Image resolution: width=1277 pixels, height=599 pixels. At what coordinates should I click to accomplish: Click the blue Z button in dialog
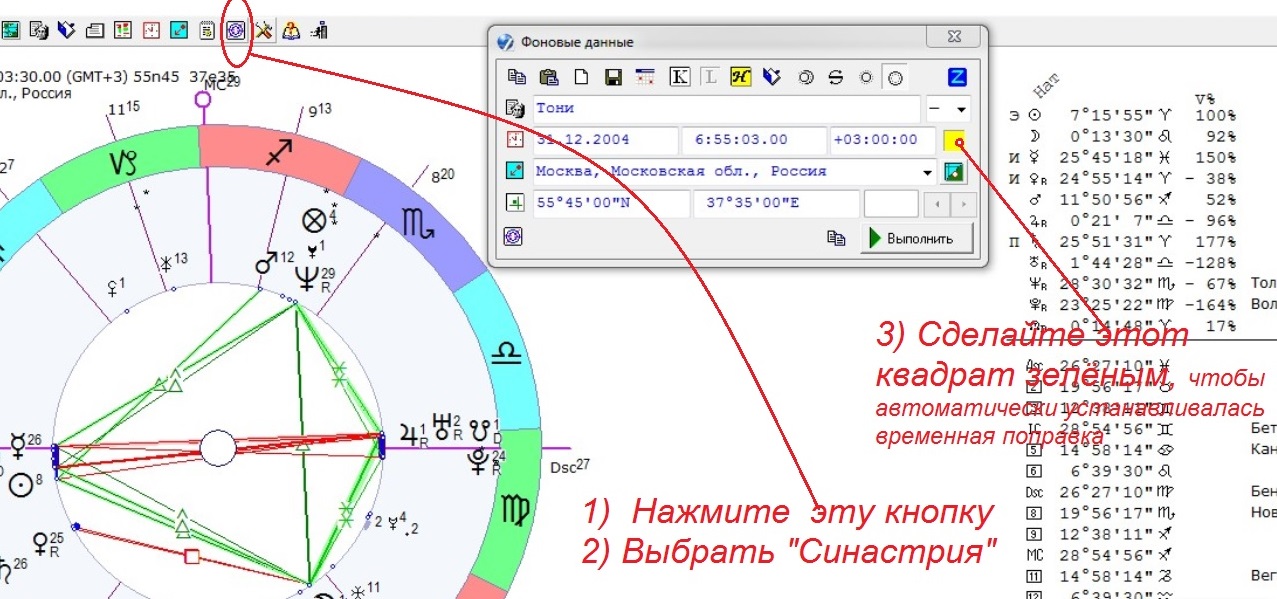(x=957, y=76)
